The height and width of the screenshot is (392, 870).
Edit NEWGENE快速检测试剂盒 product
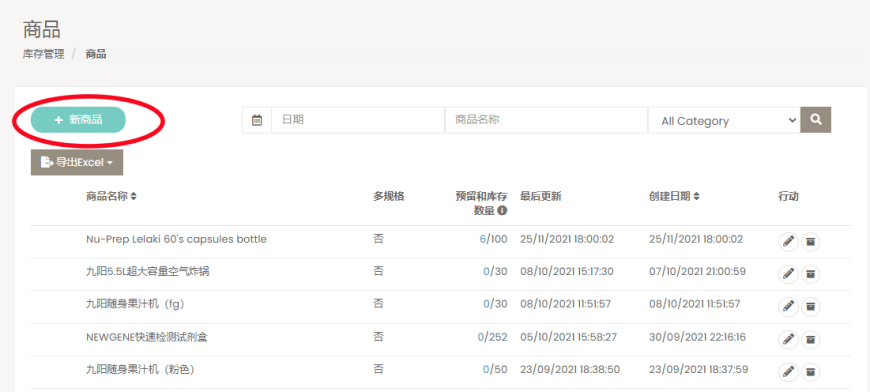tap(788, 339)
